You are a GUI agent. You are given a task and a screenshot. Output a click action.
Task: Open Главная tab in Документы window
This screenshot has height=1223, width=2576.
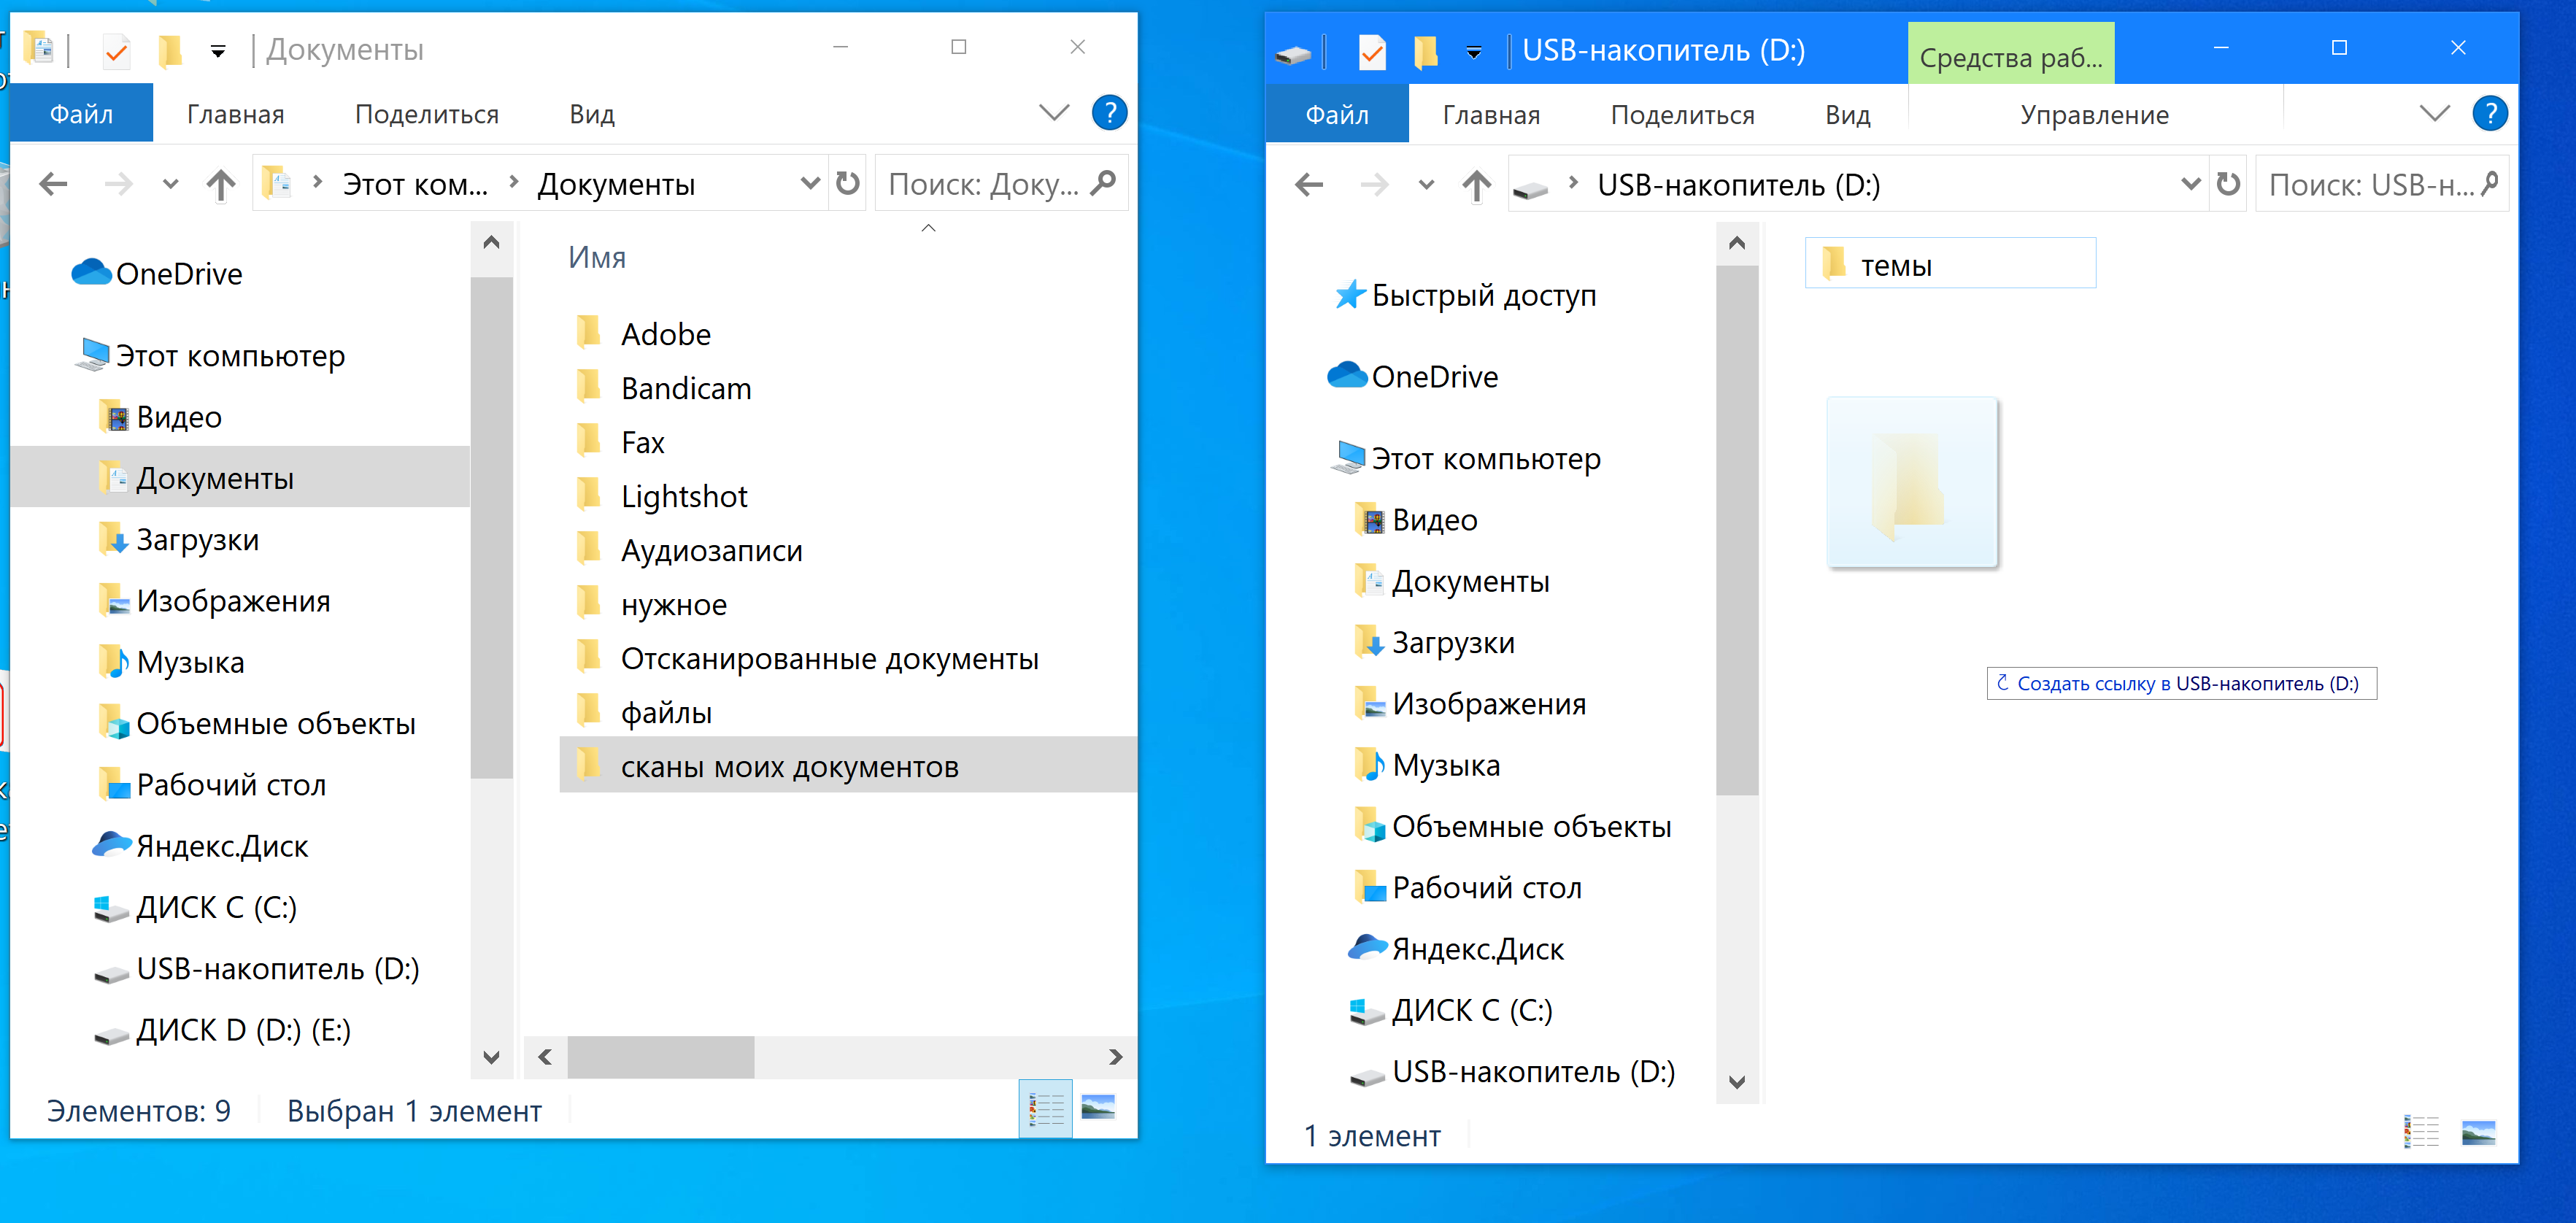(236, 114)
